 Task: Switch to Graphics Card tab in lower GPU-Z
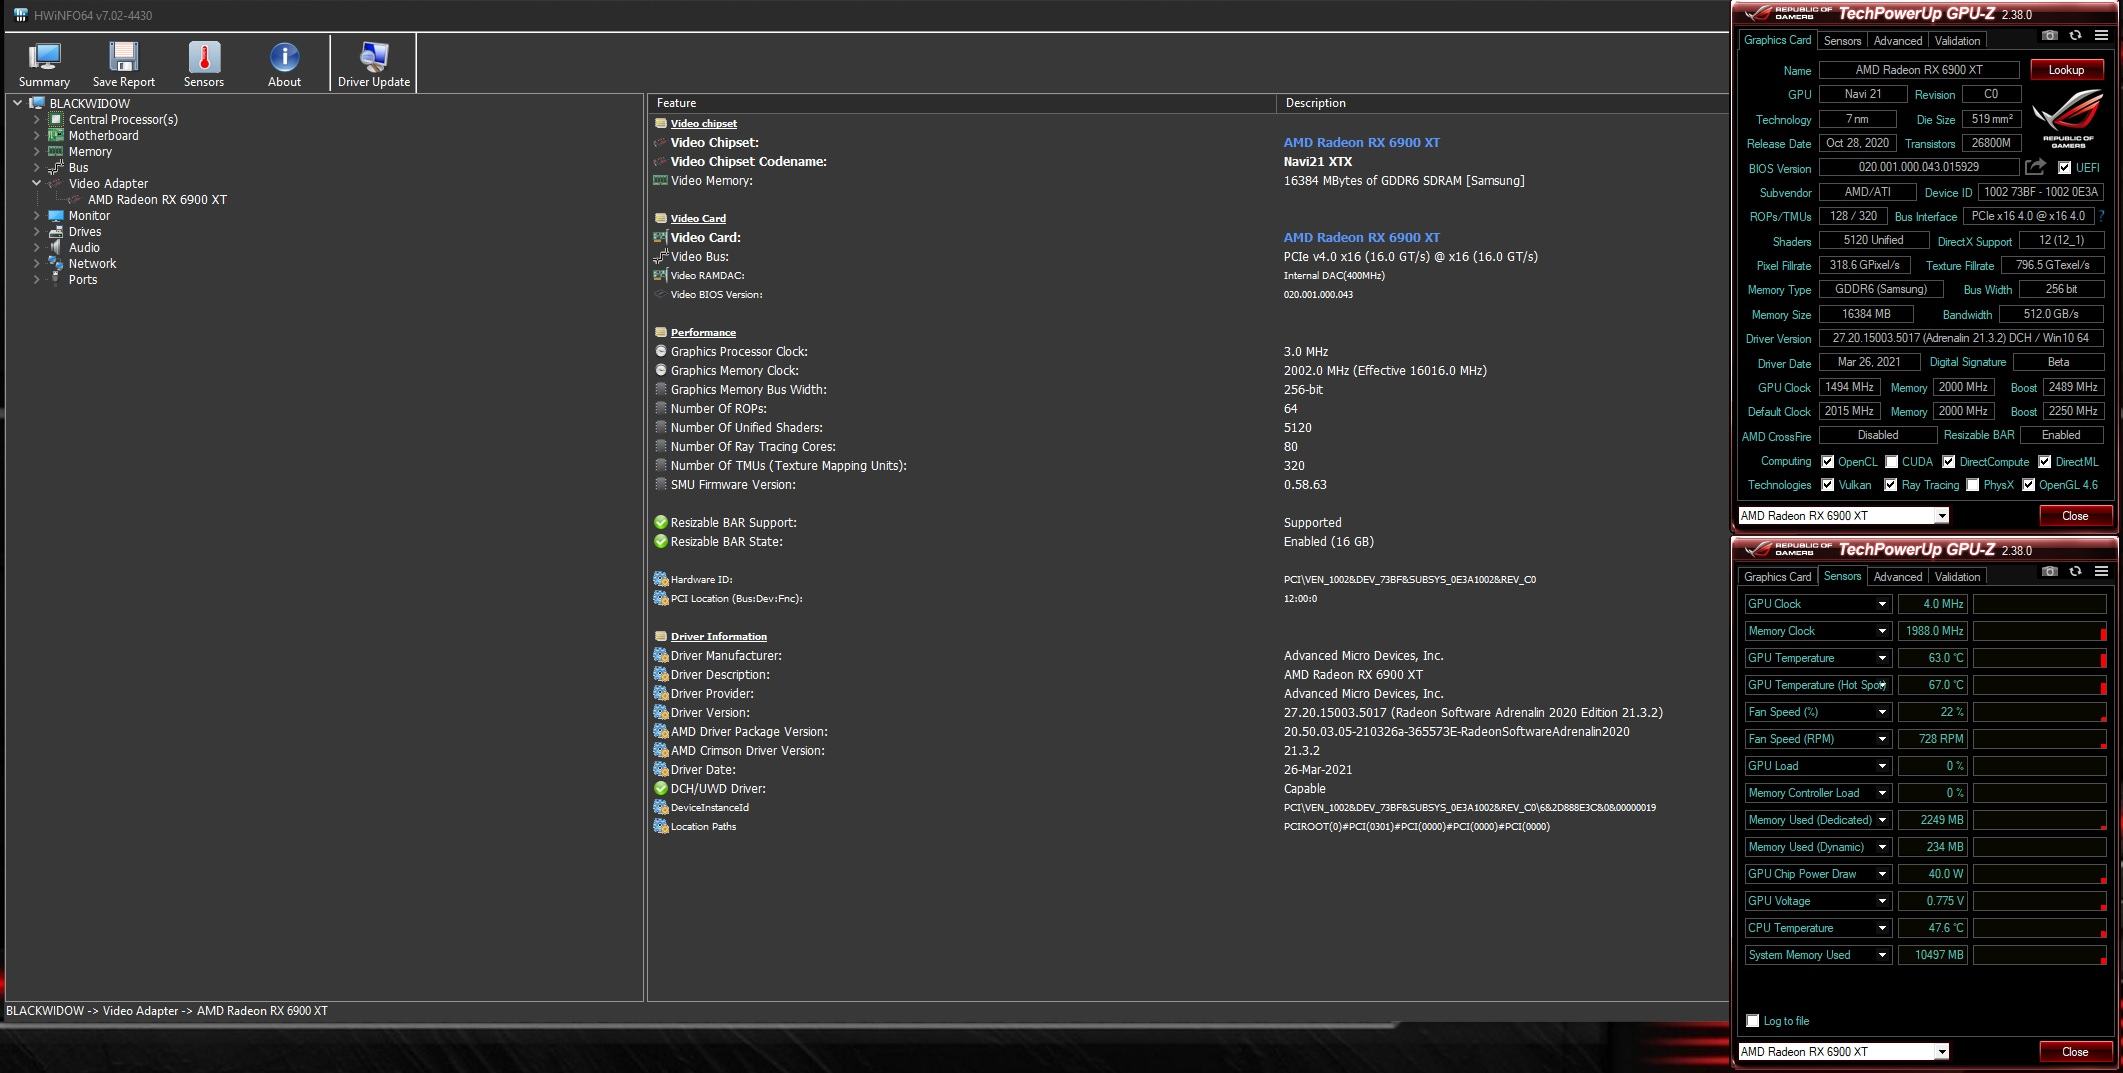[x=1777, y=577]
